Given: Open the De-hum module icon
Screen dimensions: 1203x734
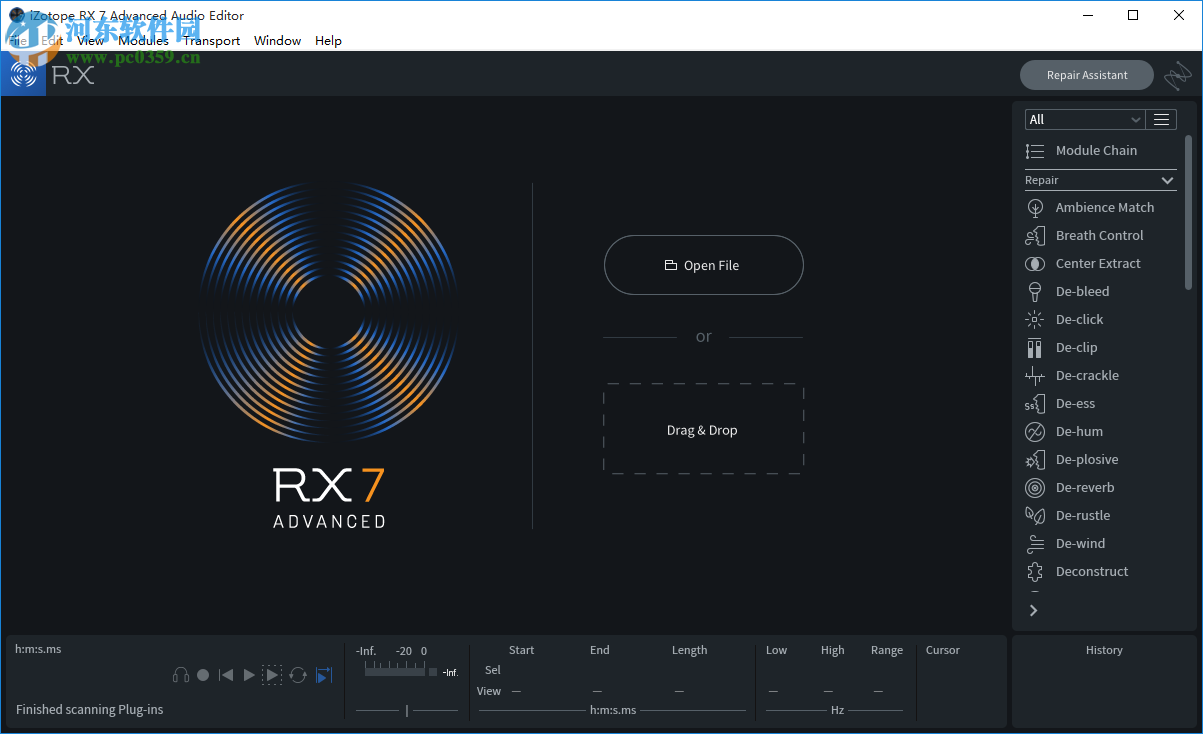Looking at the screenshot, I should [1035, 432].
